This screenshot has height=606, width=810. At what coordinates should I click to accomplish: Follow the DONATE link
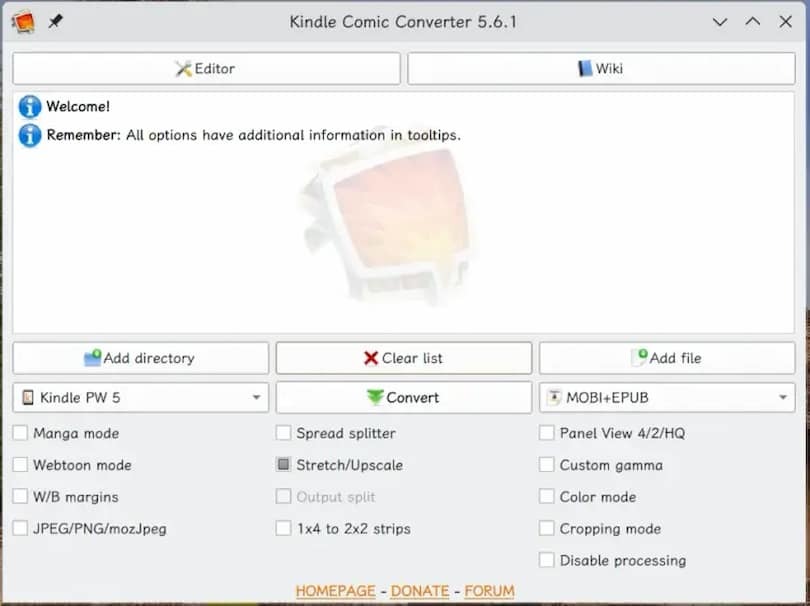pos(419,591)
